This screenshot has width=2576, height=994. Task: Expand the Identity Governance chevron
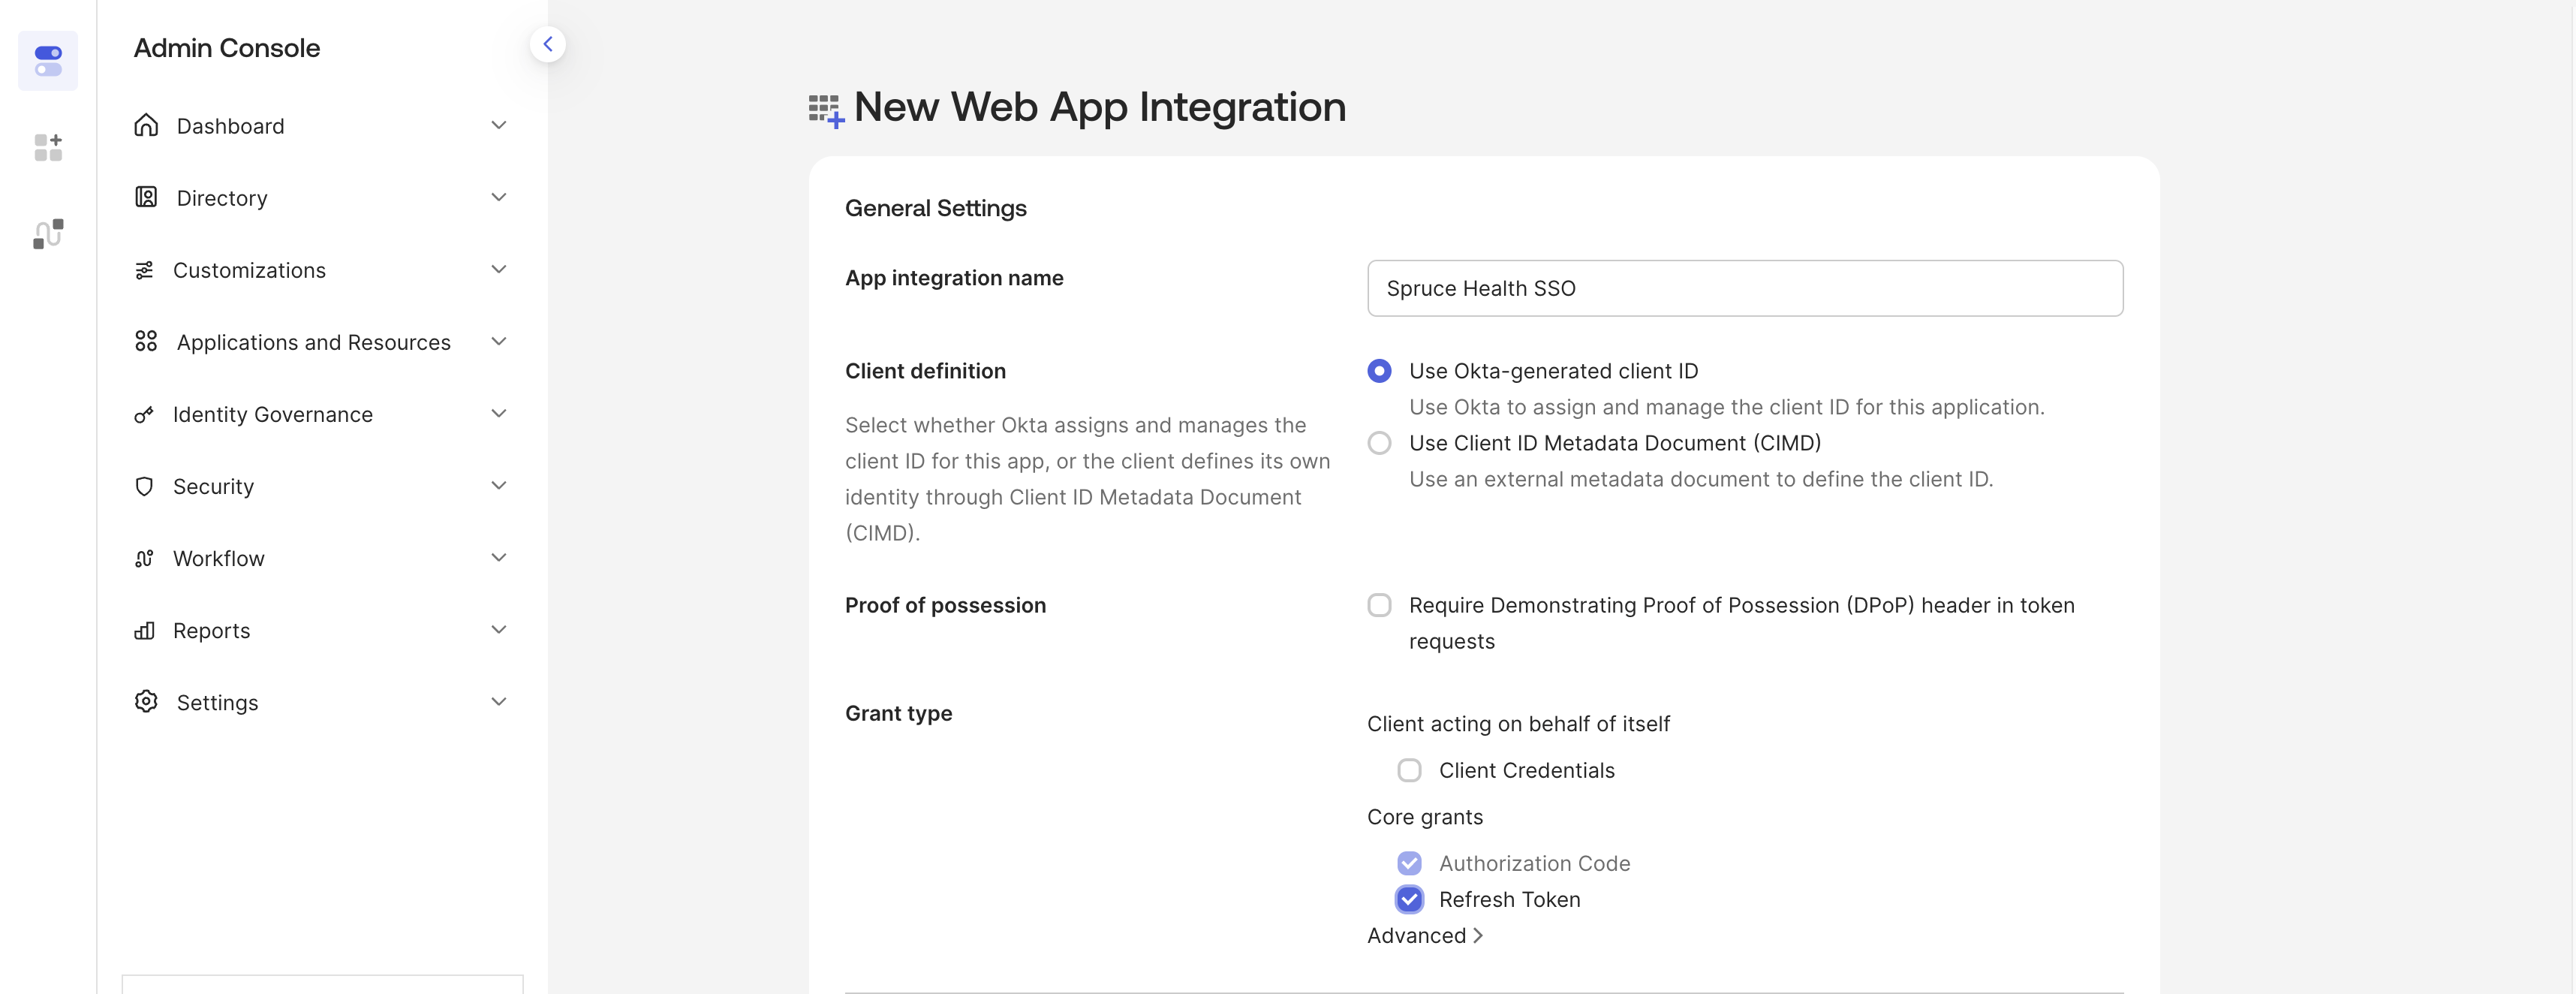499,413
